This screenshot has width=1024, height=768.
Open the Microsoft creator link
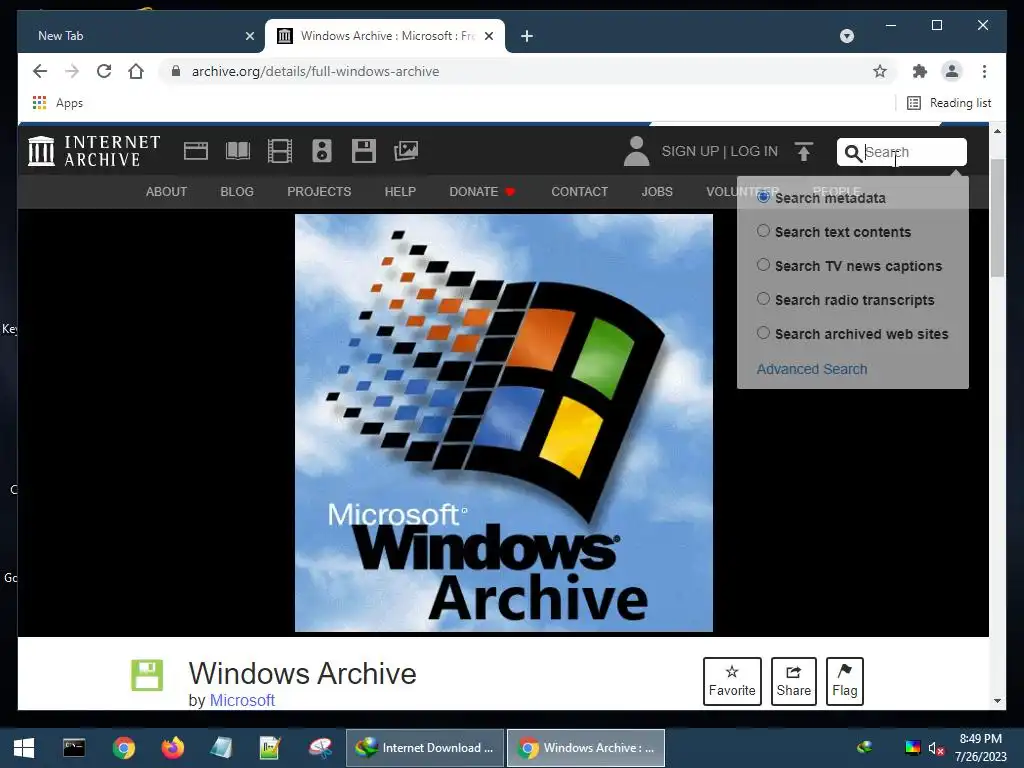click(242, 700)
